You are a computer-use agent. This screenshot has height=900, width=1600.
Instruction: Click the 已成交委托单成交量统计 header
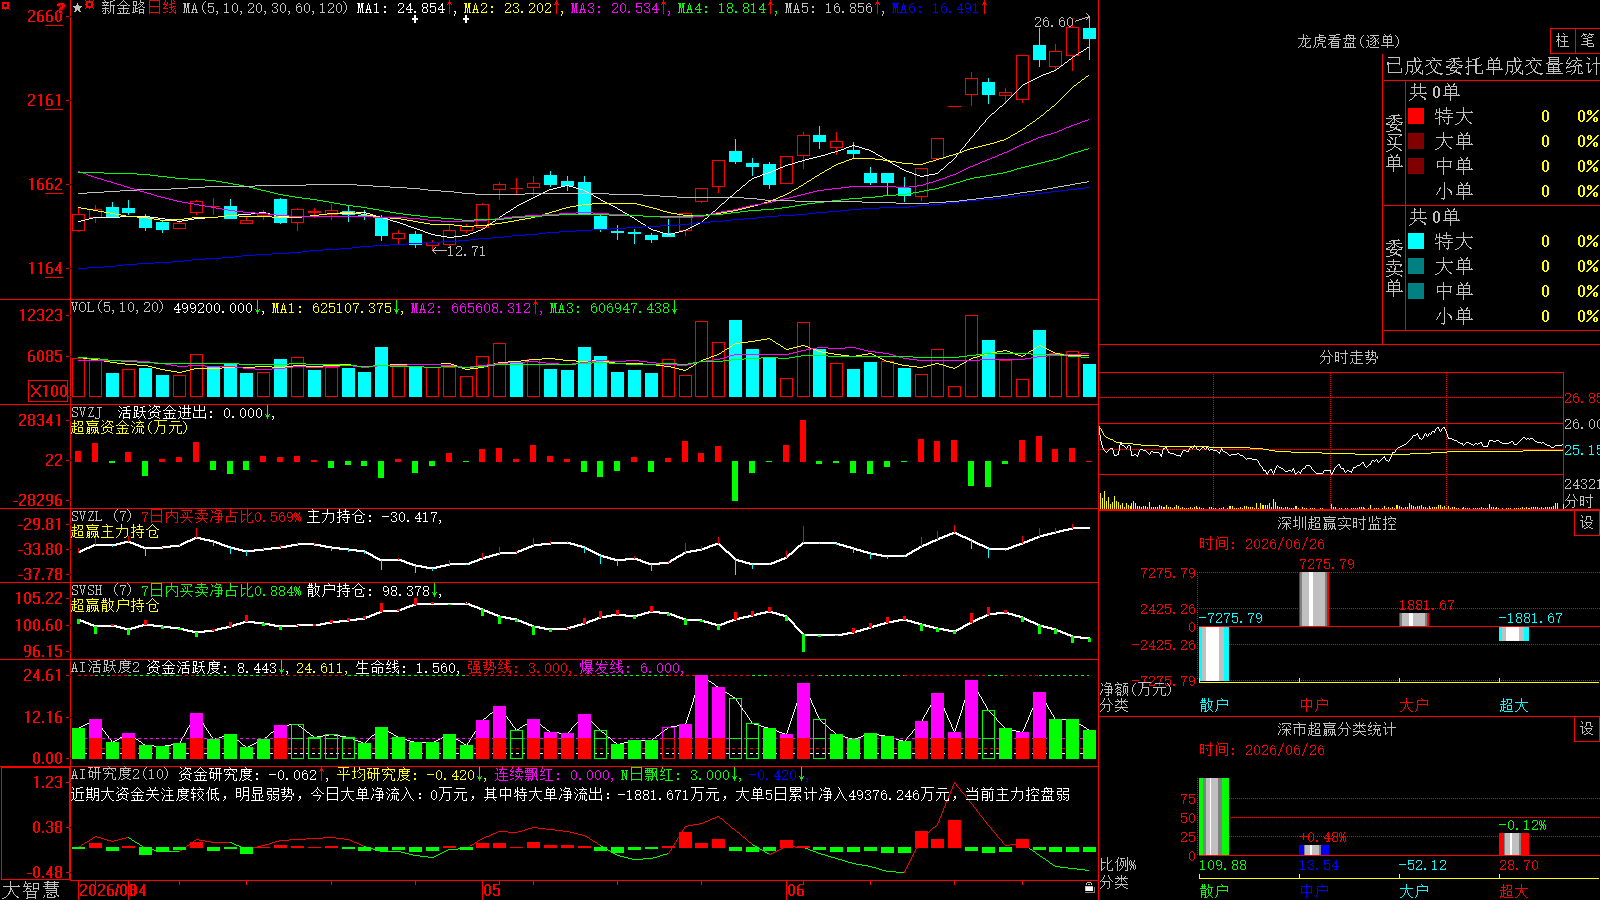point(1492,66)
